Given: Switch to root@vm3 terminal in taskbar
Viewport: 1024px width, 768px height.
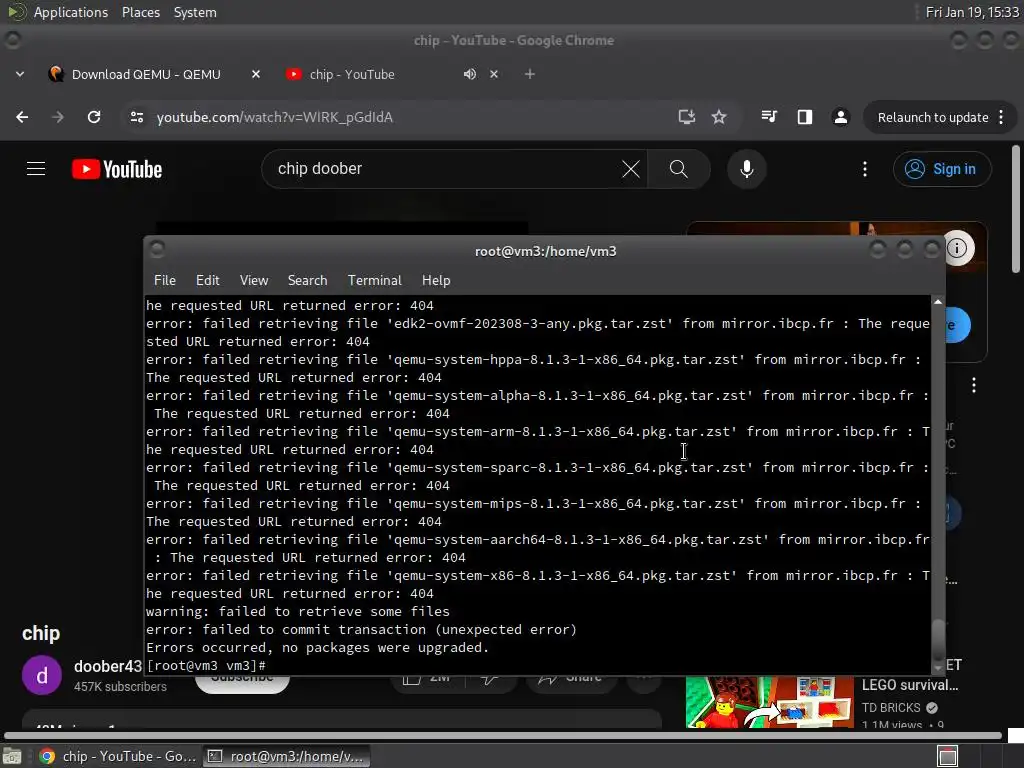Looking at the screenshot, I should click(287, 756).
